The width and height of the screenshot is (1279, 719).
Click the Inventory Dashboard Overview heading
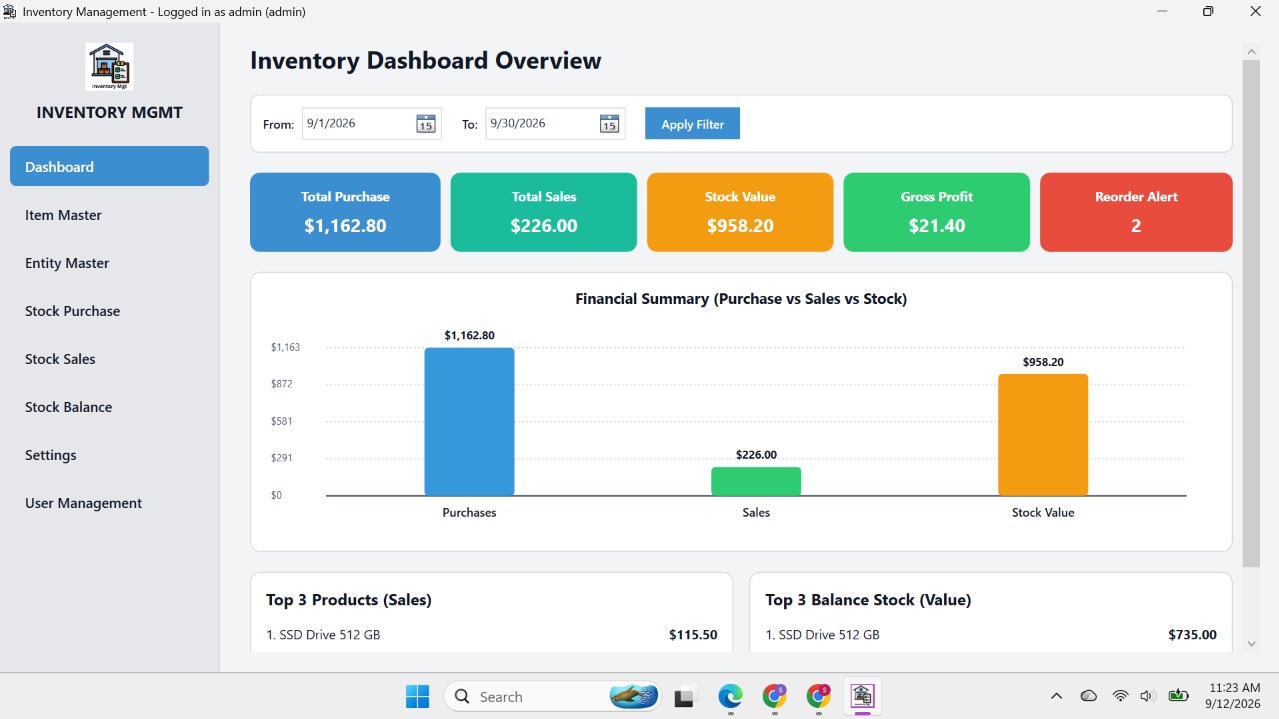pos(426,60)
